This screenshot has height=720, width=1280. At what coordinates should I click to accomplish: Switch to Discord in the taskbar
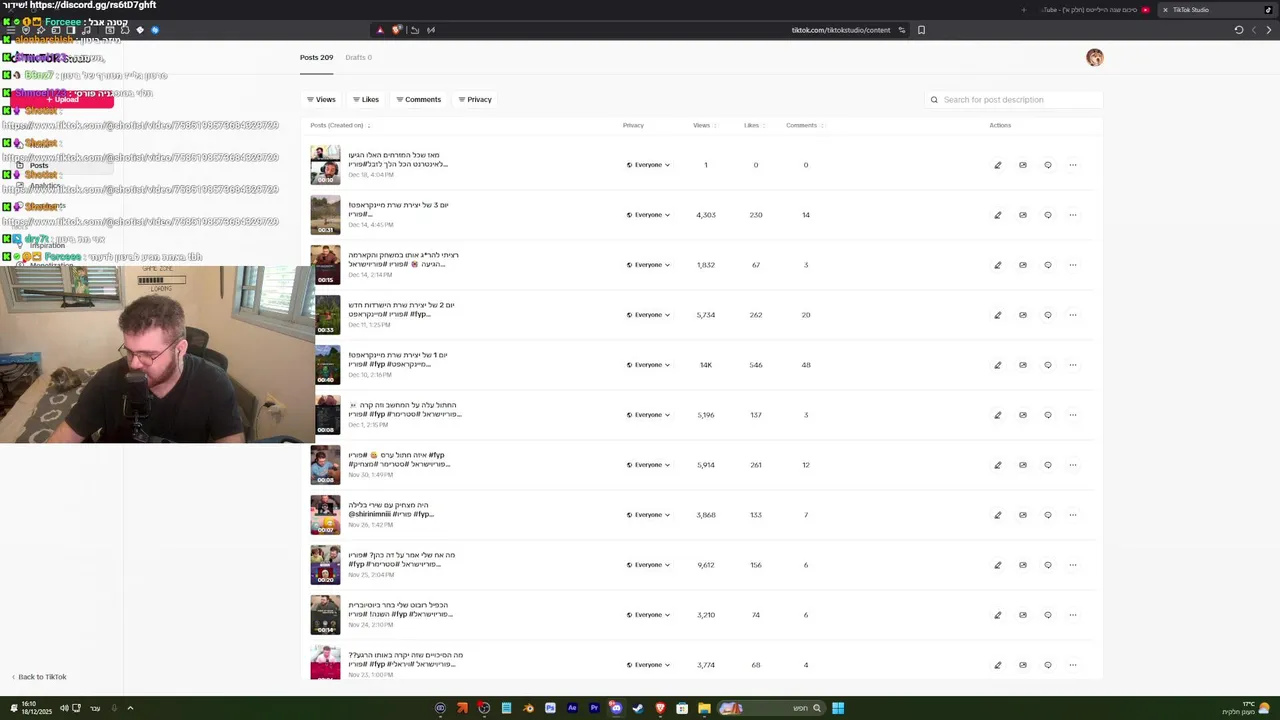(616, 708)
